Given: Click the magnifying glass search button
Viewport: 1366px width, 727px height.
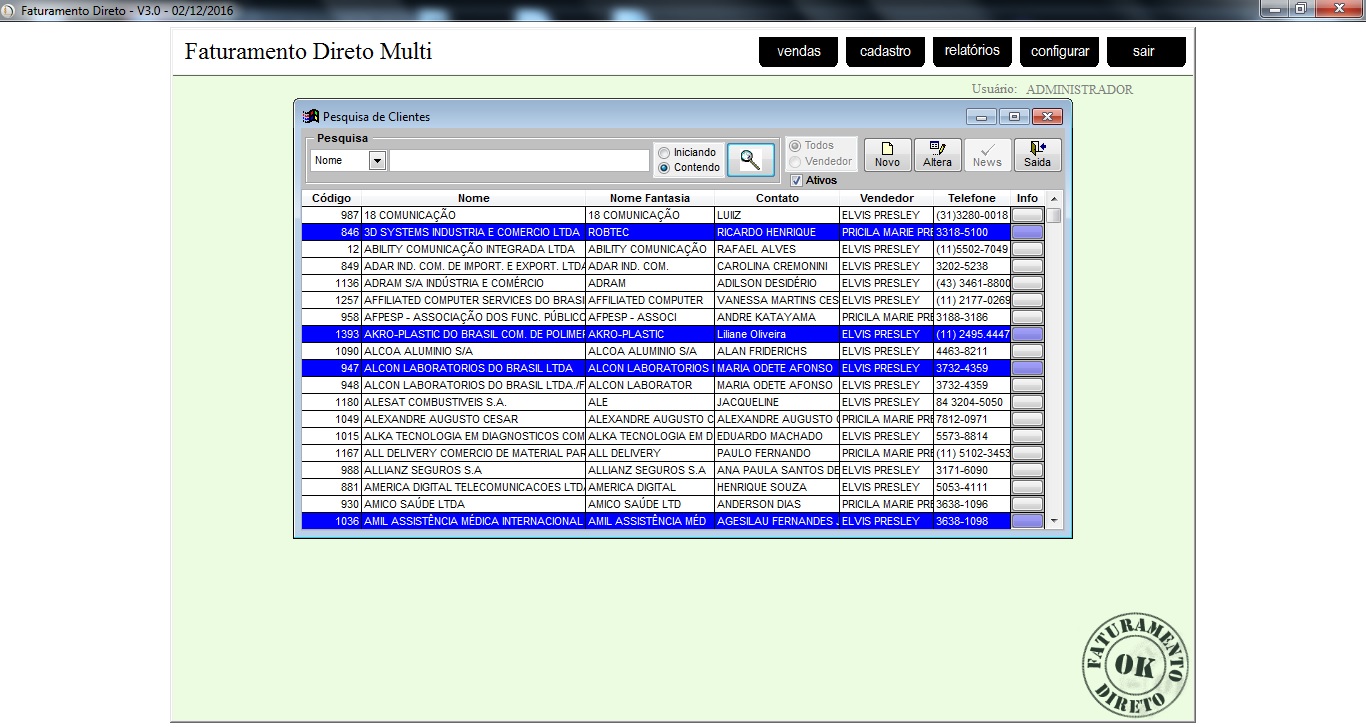Looking at the screenshot, I should [750, 160].
